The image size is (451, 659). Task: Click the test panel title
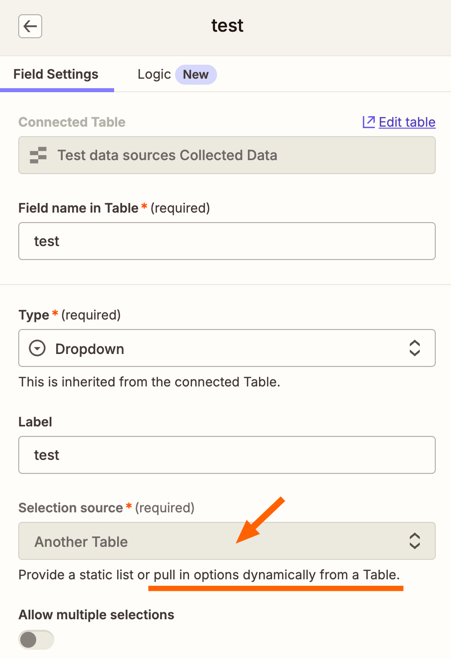pos(227,26)
